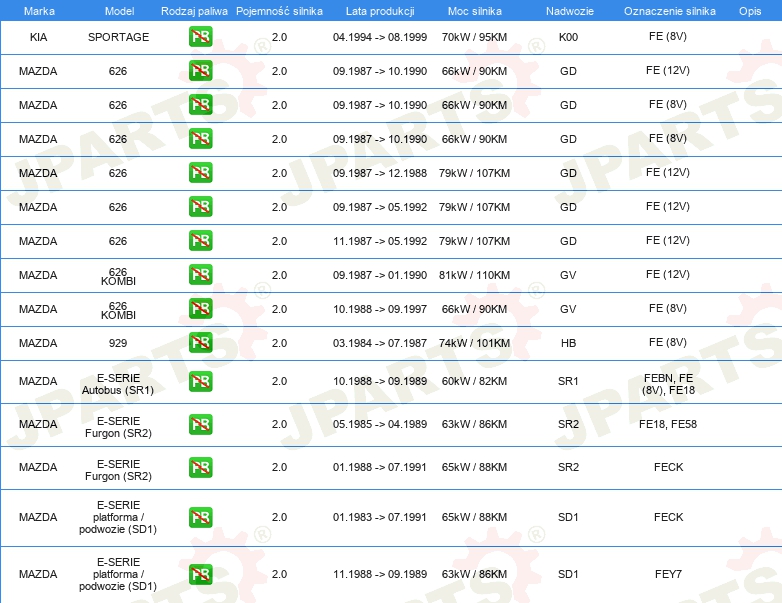
Task: Click the fuel icon in the 01.1983 -> 07.1991 platforma row
Action: (x=200, y=517)
